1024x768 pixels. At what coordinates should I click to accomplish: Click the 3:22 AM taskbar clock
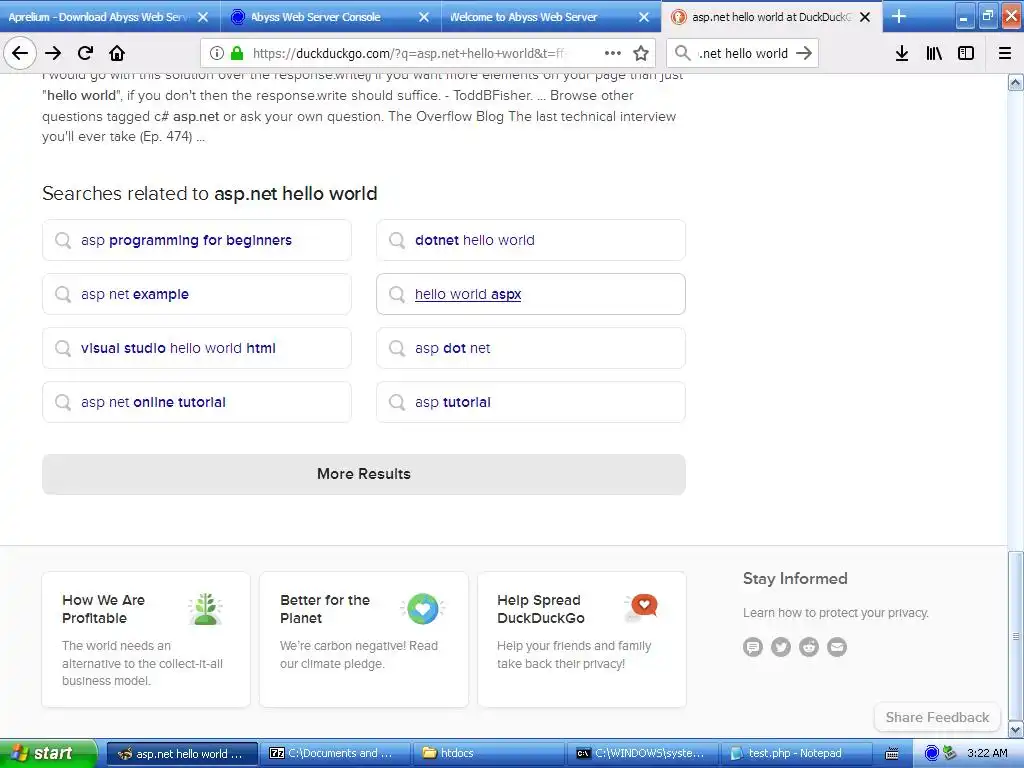point(987,753)
